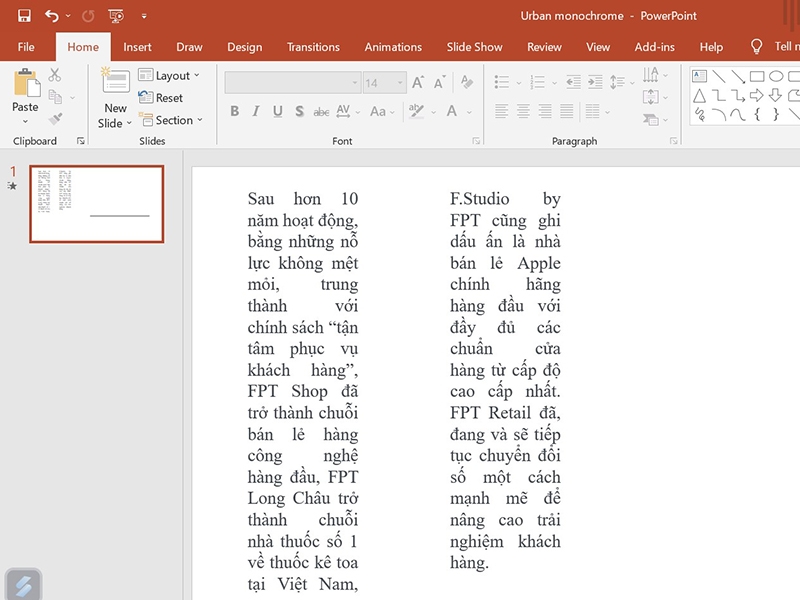Toggle Underline formatting
Viewport: 800px width, 600px height.
click(278, 111)
